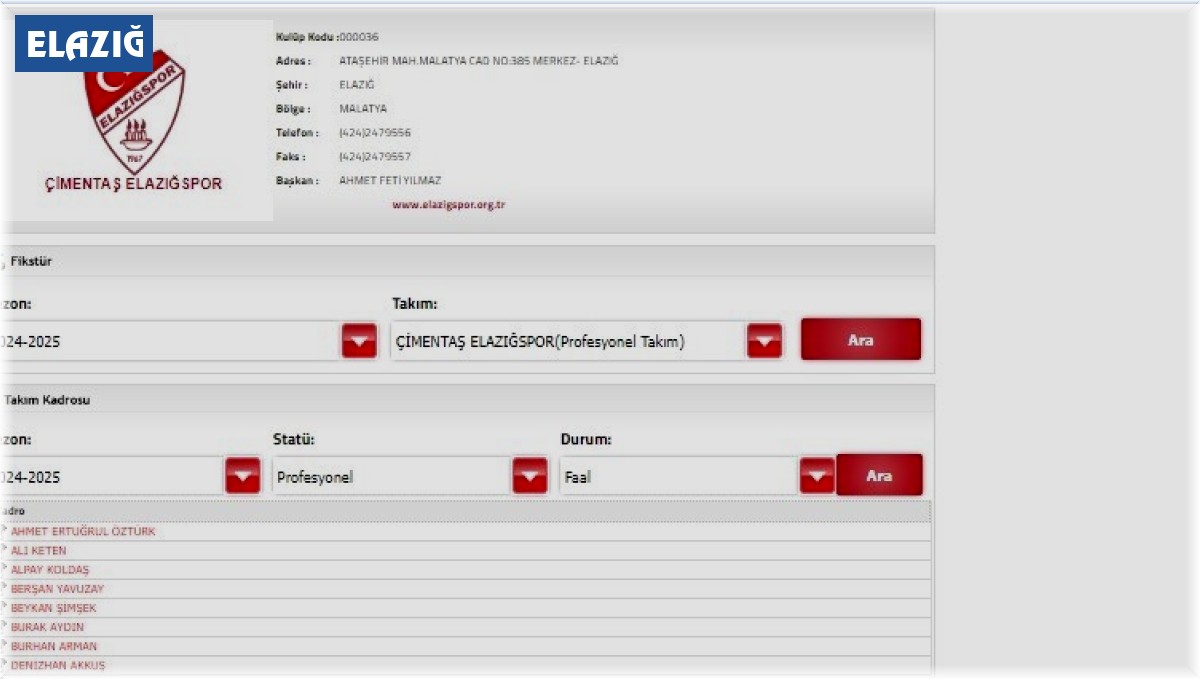Click the ELAZIĞ blue badge label
Image resolution: width=1200 pixels, height=679 pixels.
(84, 43)
